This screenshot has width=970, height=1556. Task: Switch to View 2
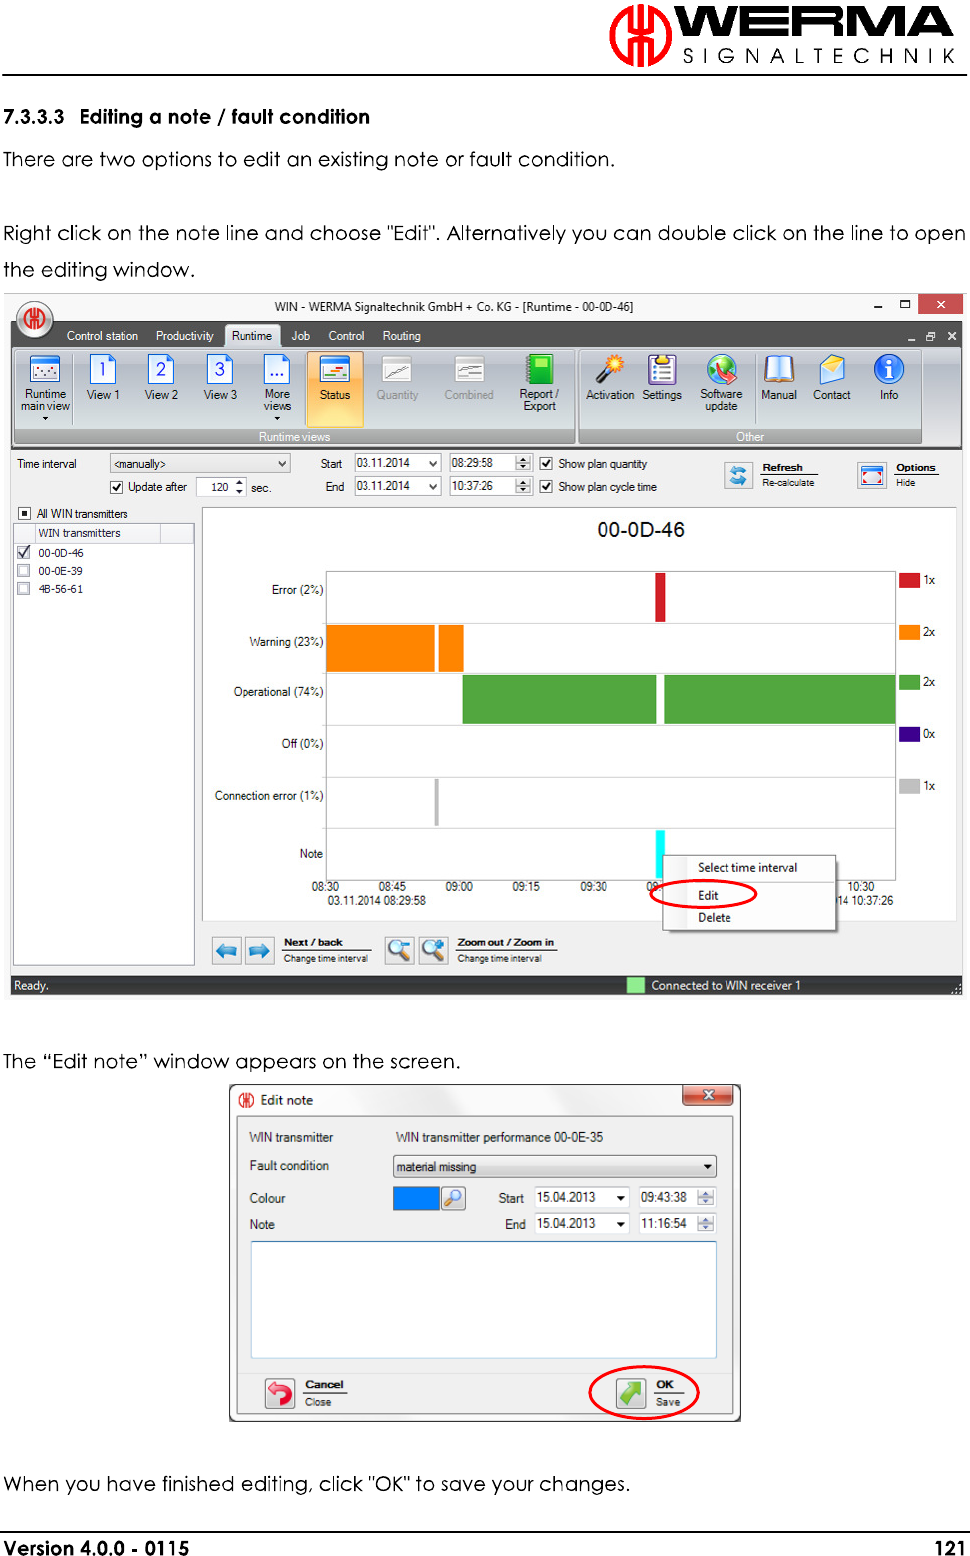pos(161,370)
